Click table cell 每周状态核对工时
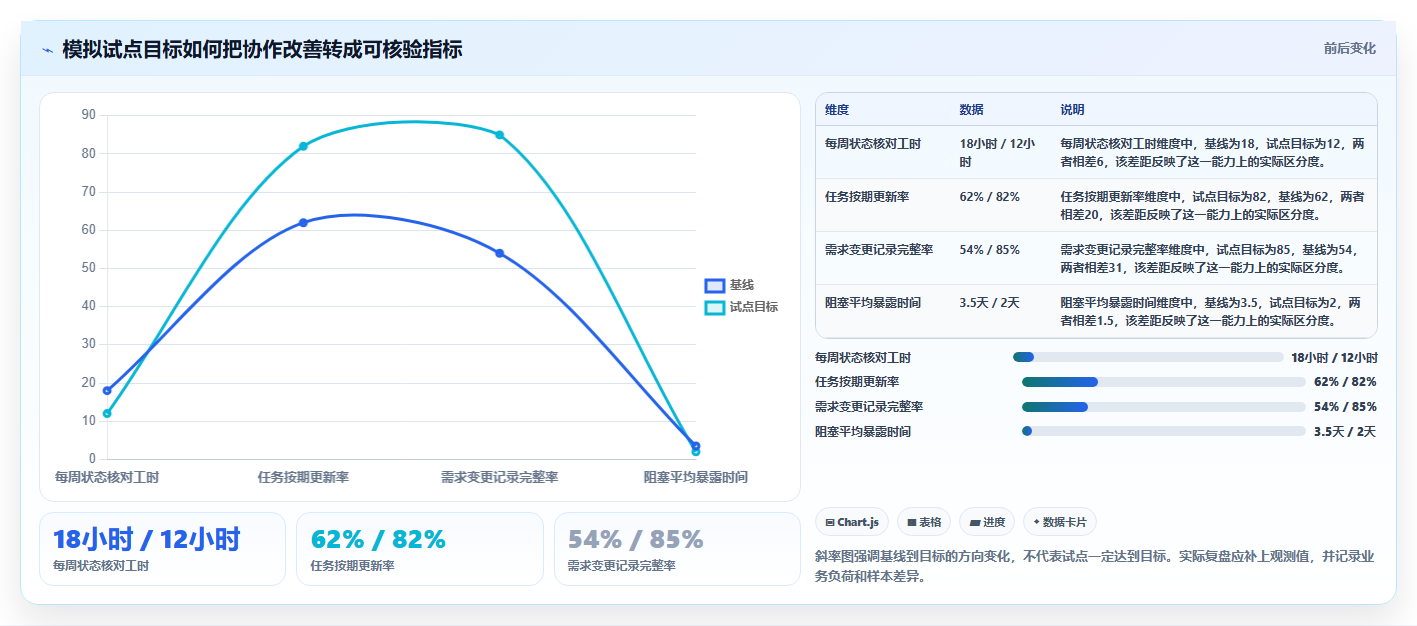The width and height of the screenshot is (1417, 626). tap(873, 144)
